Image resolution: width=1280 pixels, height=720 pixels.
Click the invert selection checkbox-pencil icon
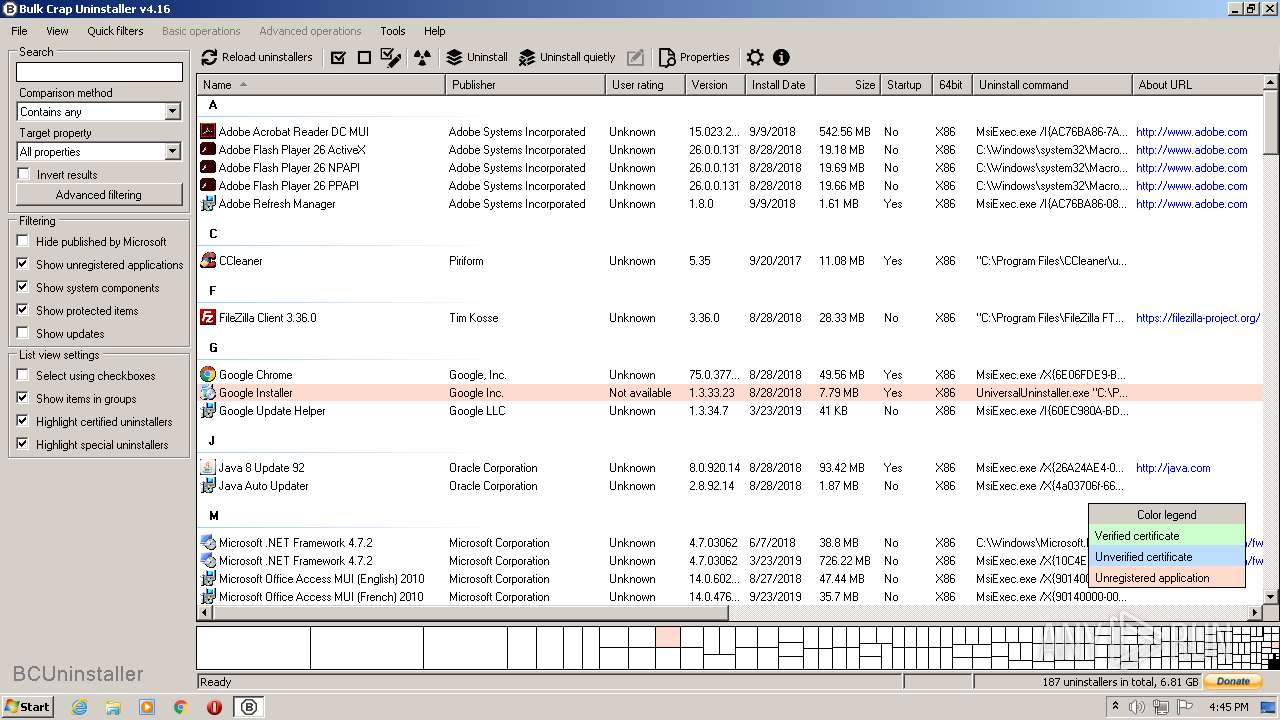tap(391, 57)
